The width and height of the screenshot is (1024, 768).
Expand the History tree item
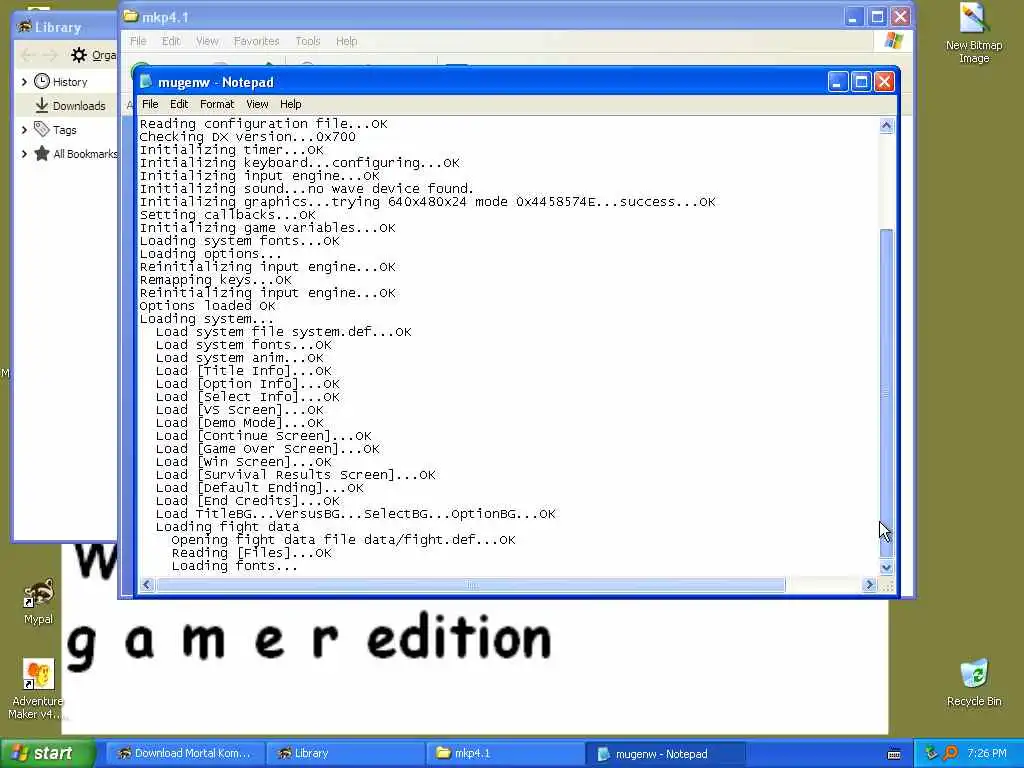click(x=24, y=82)
